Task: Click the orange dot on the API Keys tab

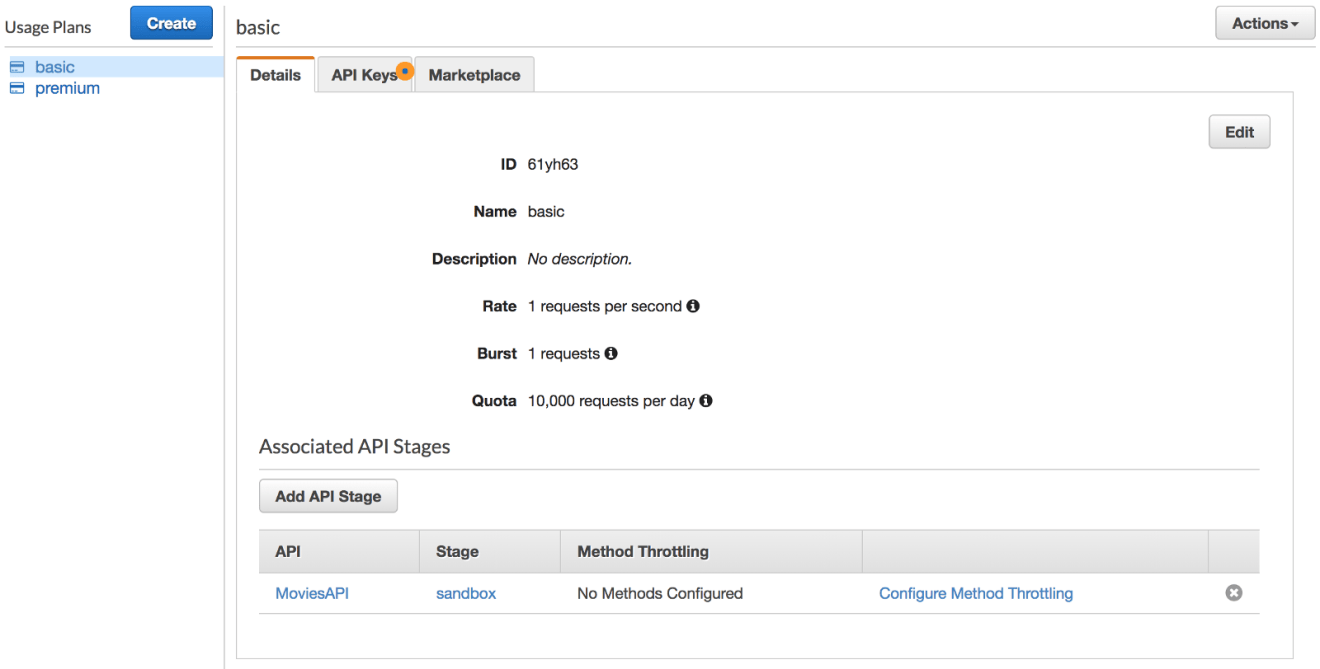Action: coord(405,71)
